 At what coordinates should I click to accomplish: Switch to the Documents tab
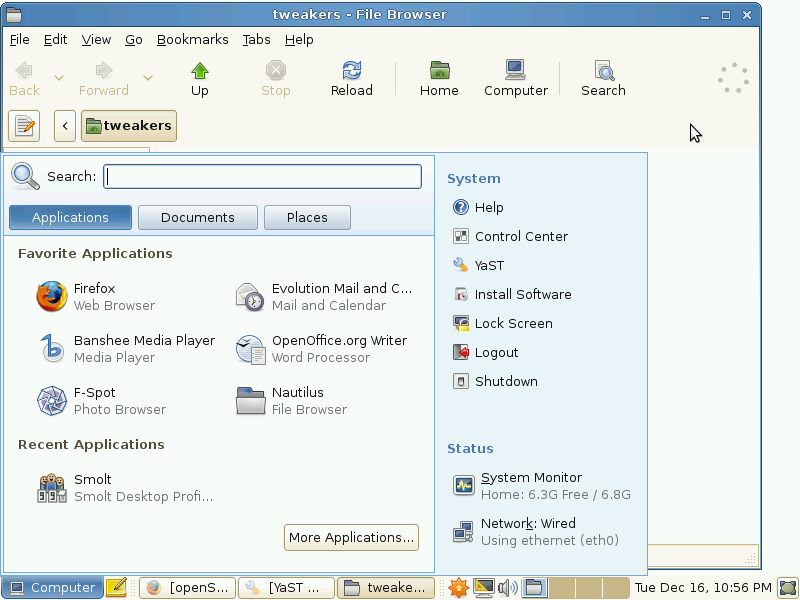point(198,217)
